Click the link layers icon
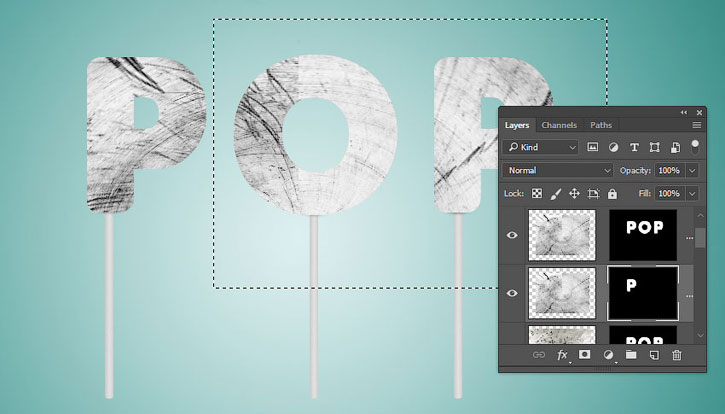Image resolution: width=725 pixels, height=414 pixels. (x=539, y=355)
